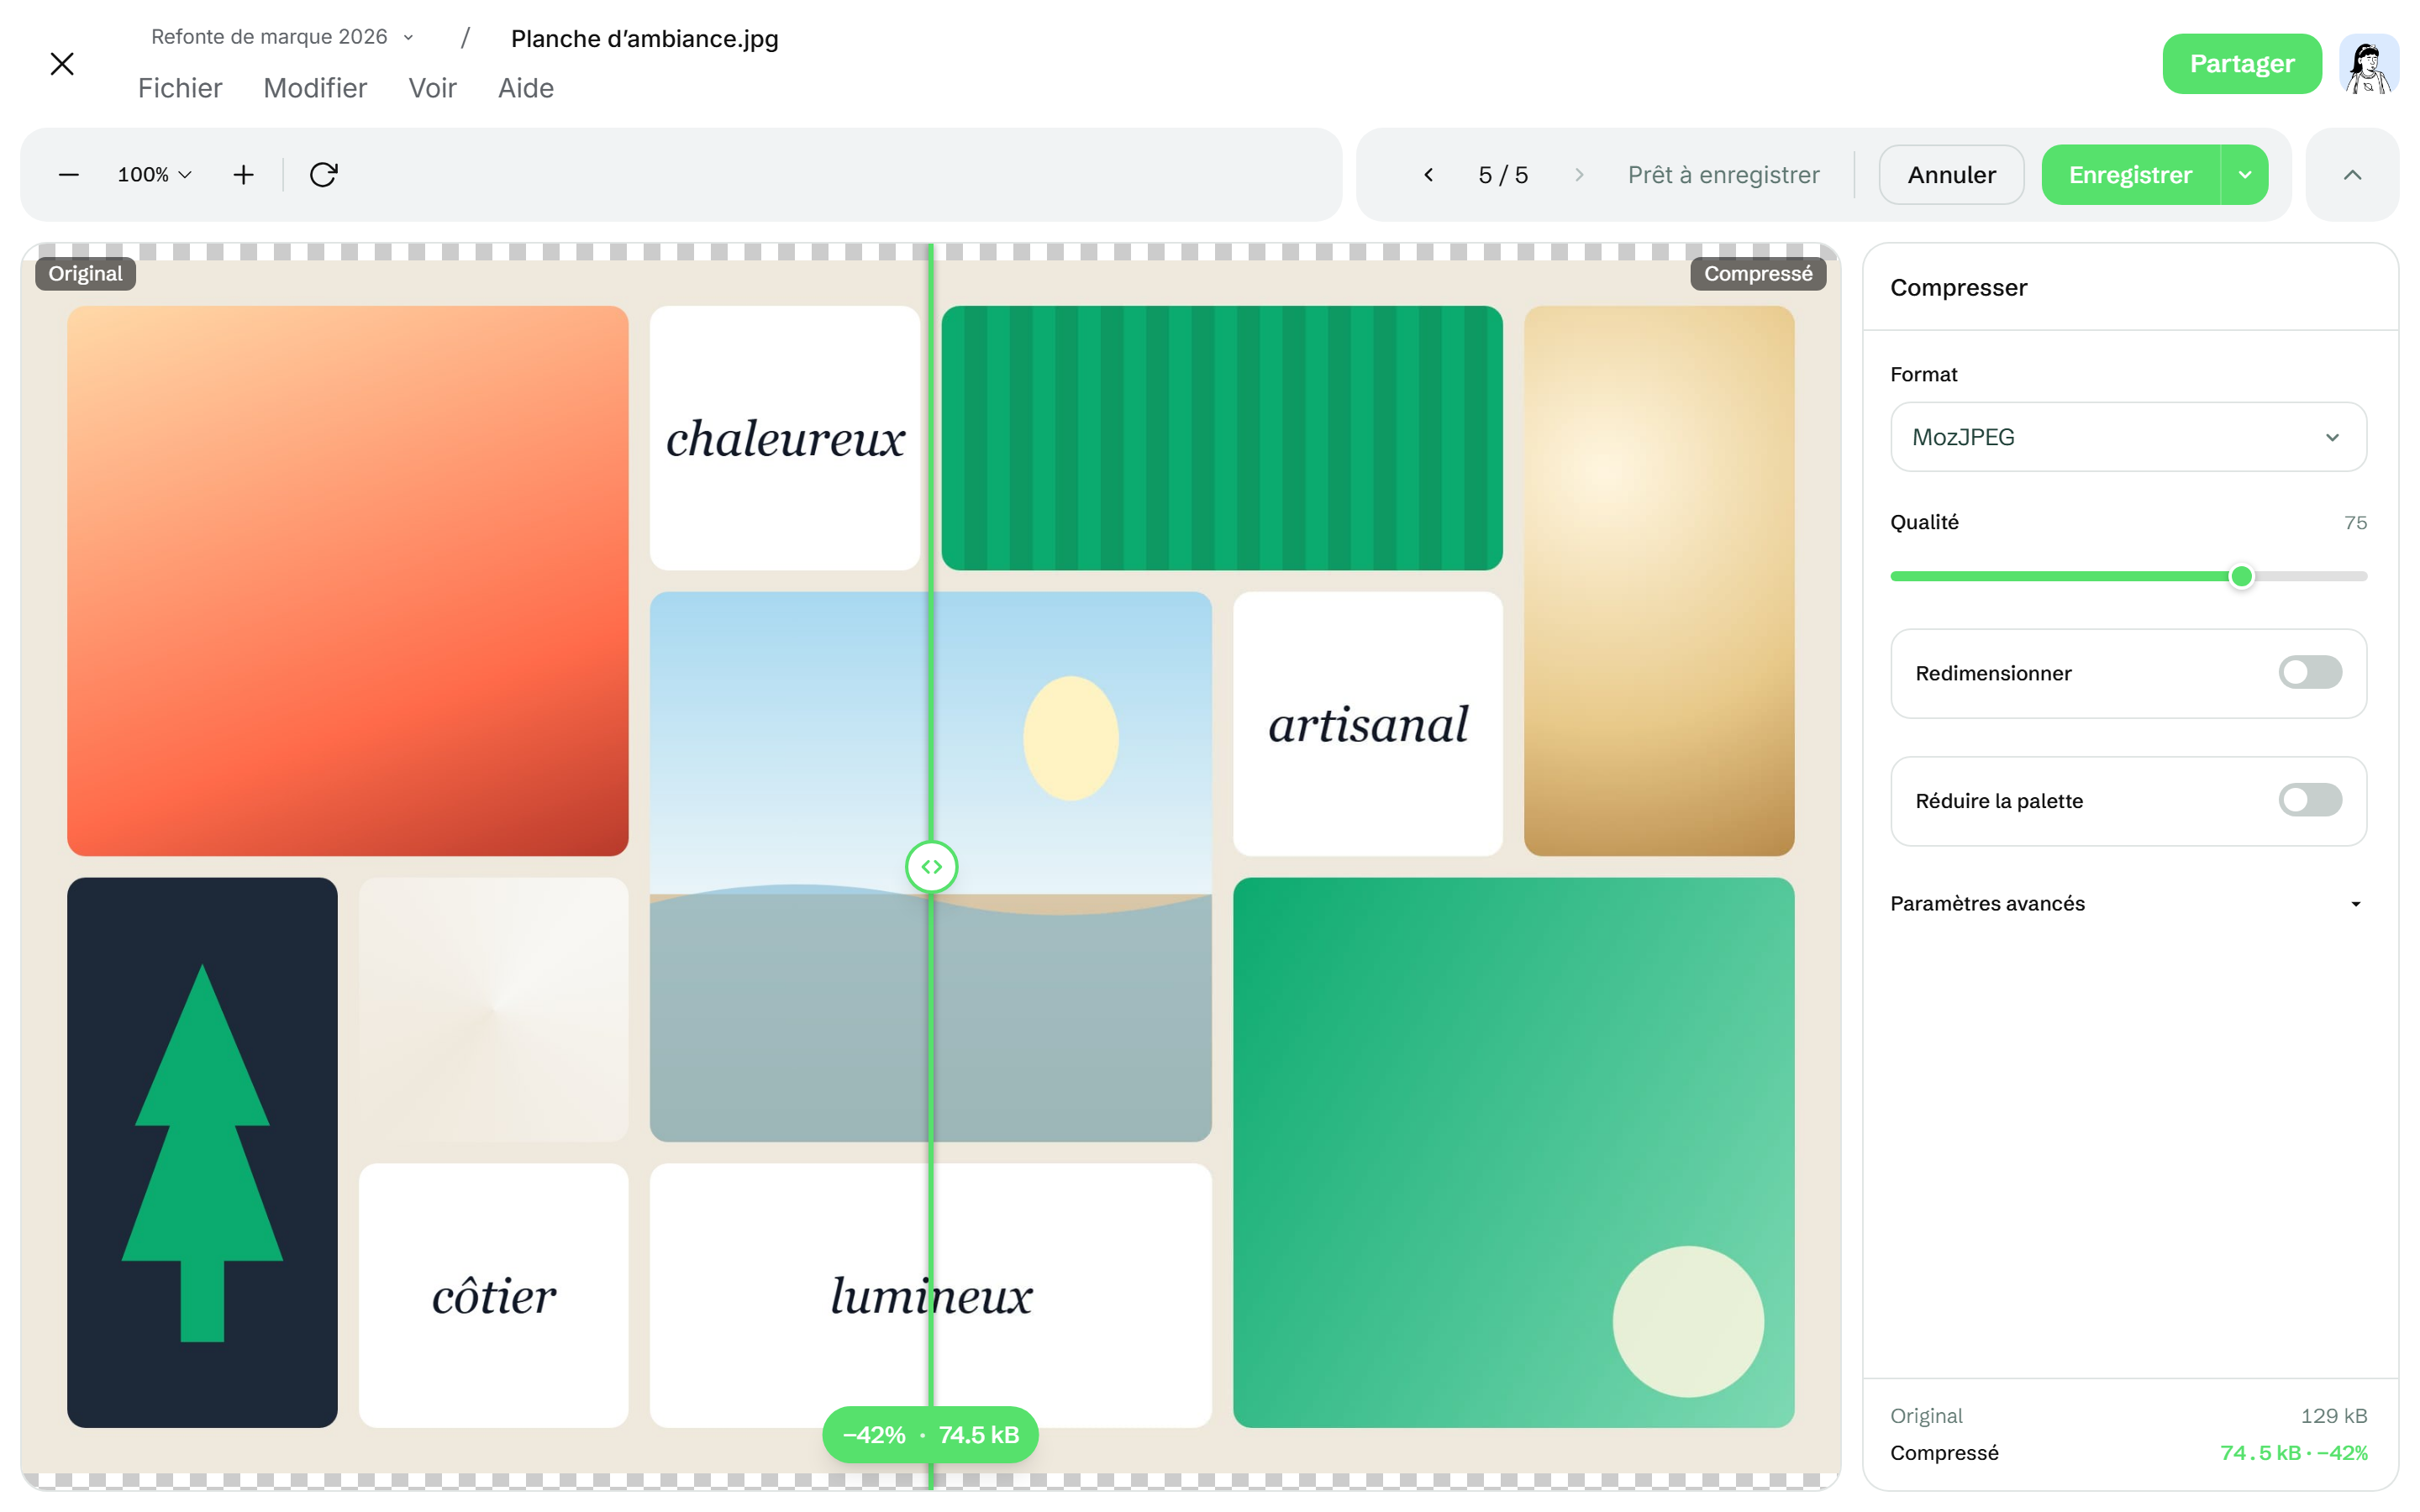Go to previous image arrow
This screenshot has height=1512, width=2420.
point(1428,175)
